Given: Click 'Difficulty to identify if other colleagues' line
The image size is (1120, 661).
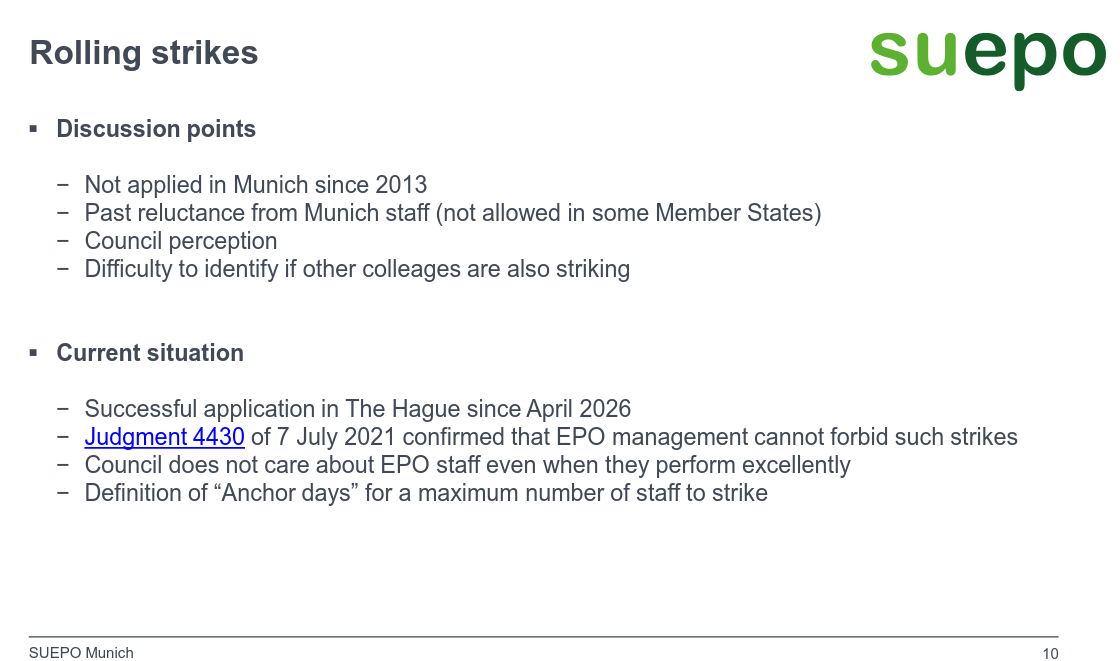Looking at the screenshot, I should (x=357, y=269).
